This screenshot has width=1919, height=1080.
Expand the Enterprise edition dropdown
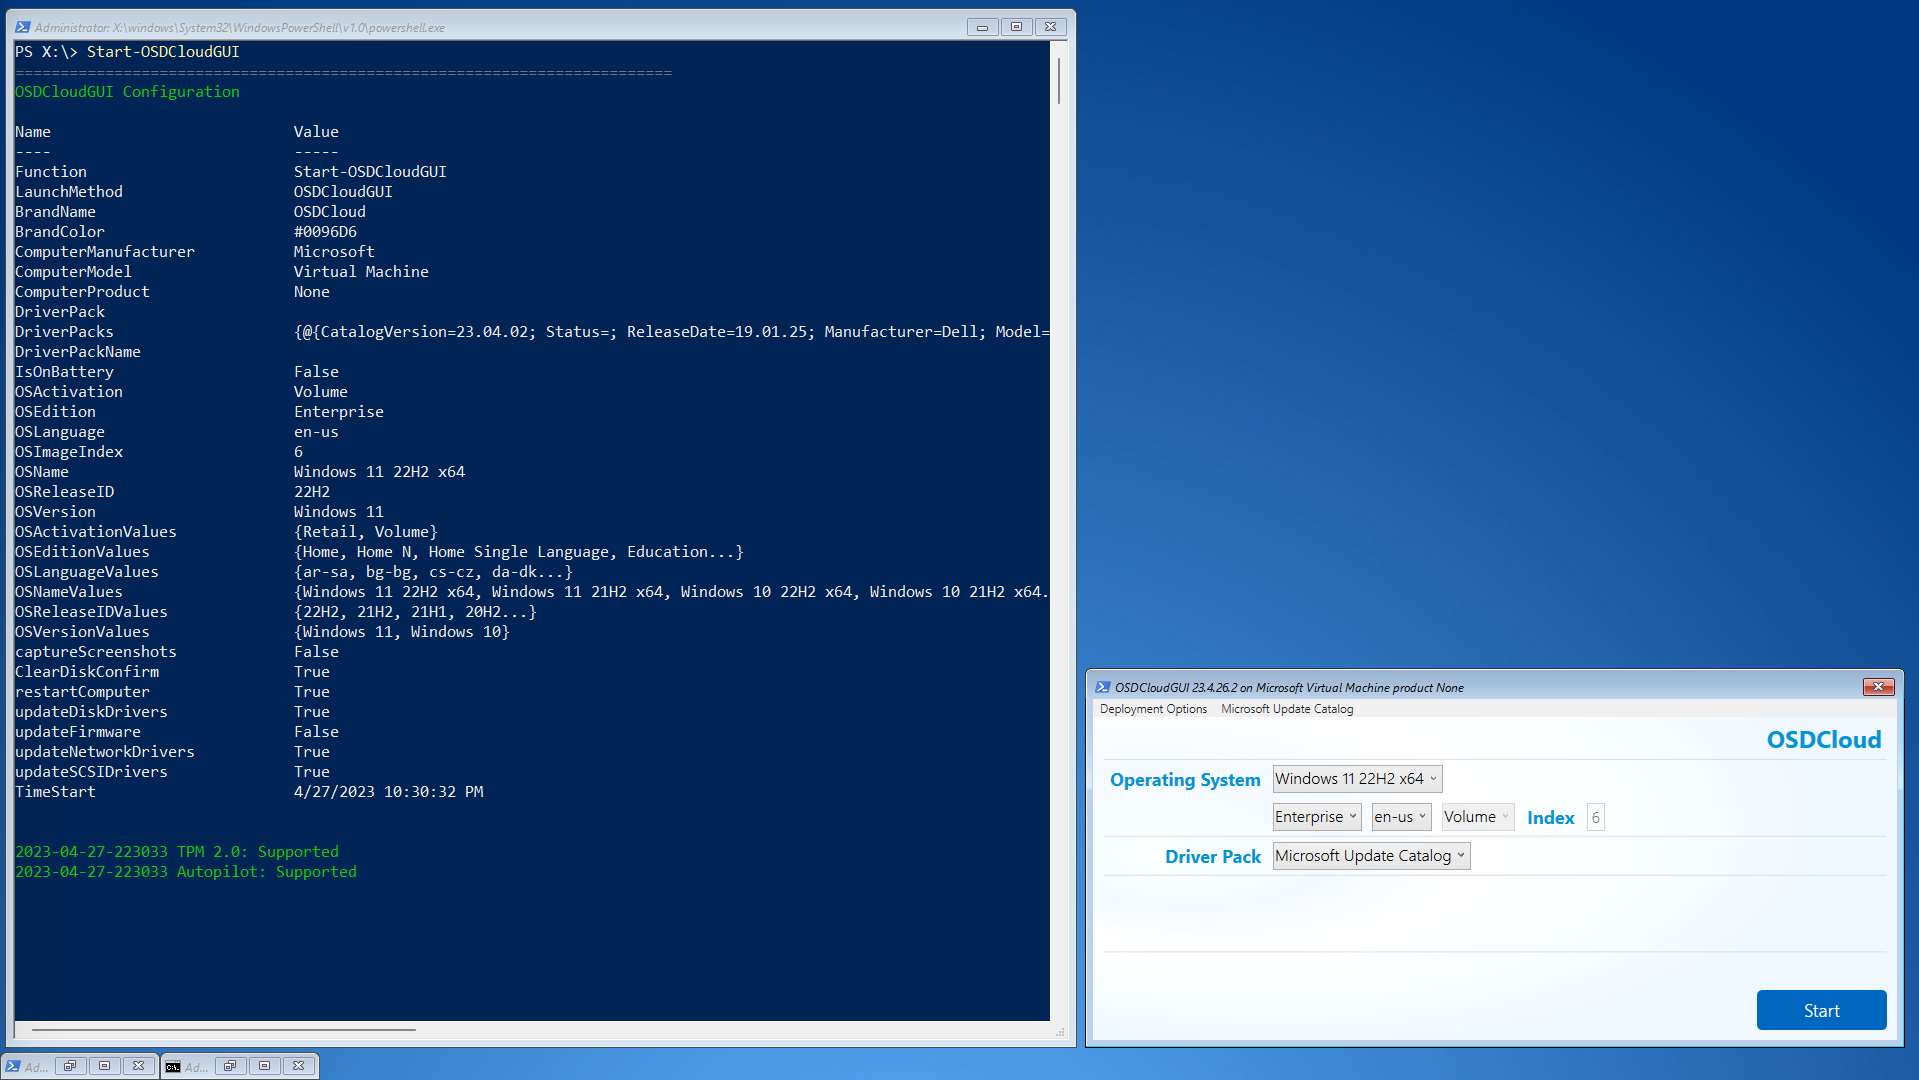coord(1316,817)
